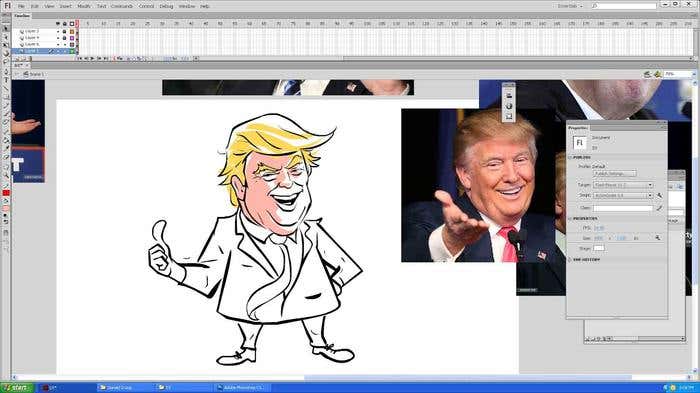
Task: Open the Edit menu
Action: (x=35, y=6)
